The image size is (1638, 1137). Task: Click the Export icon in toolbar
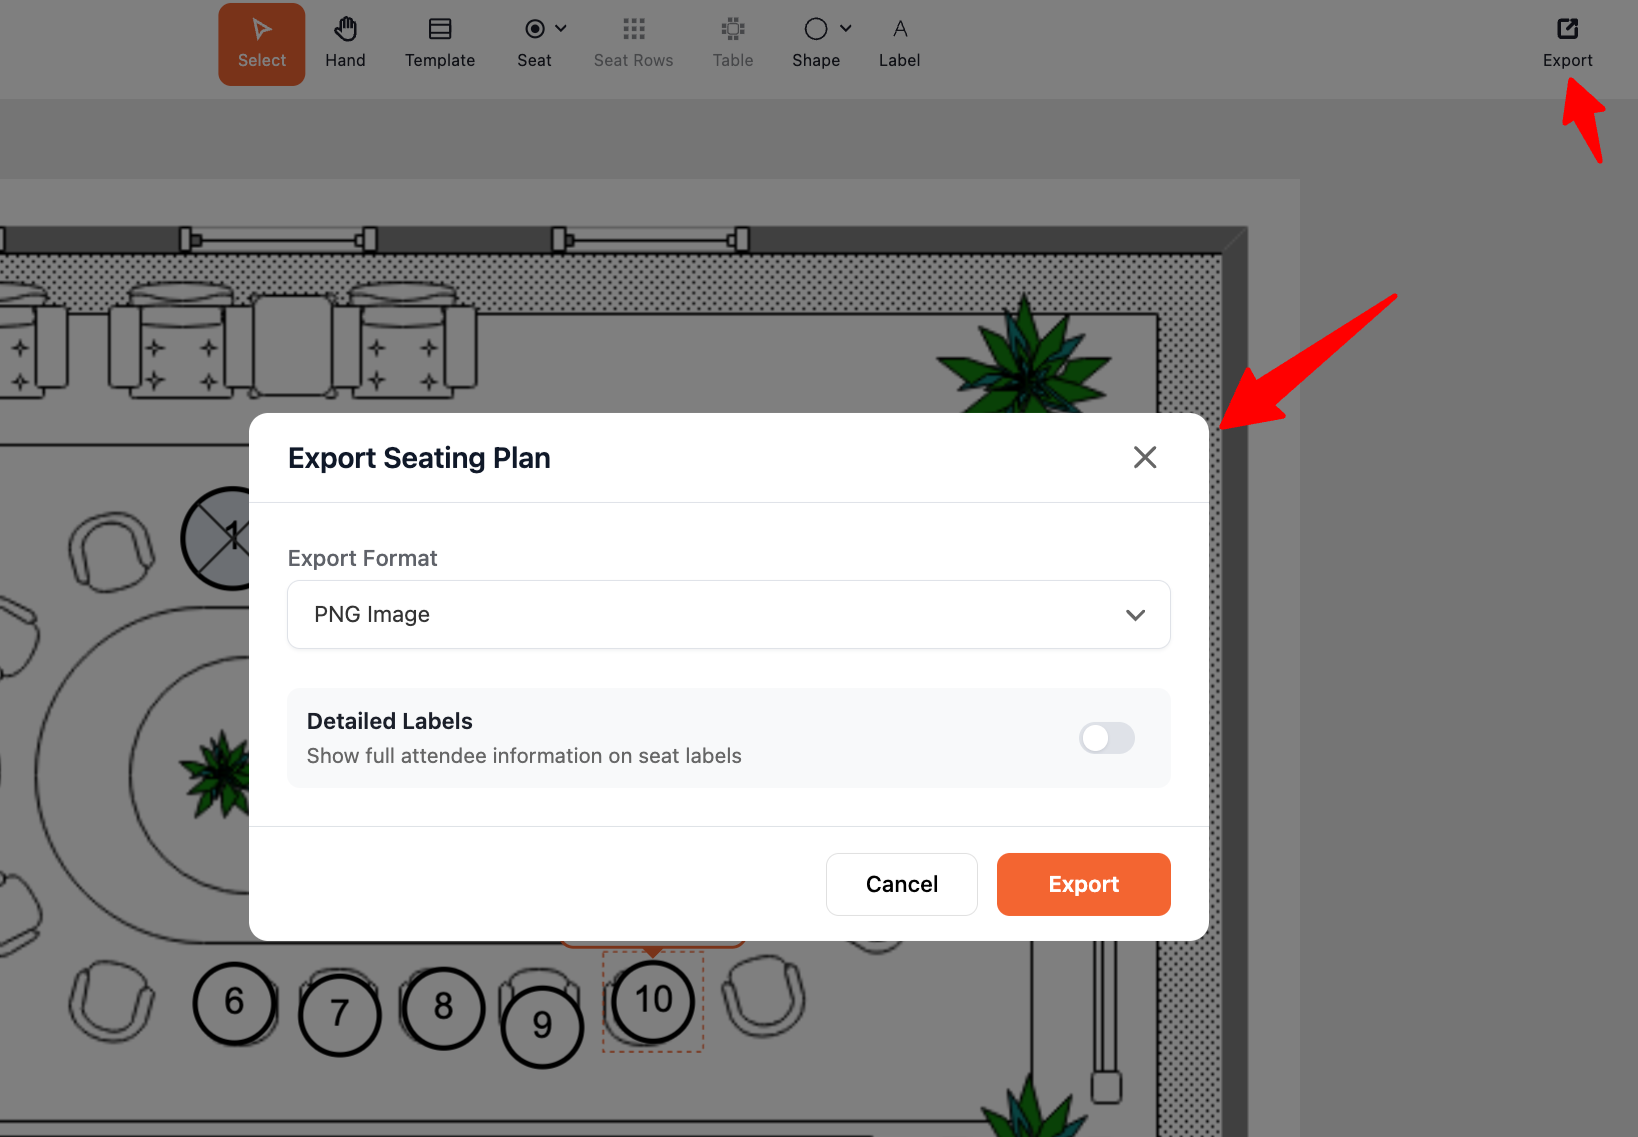click(x=1567, y=30)
